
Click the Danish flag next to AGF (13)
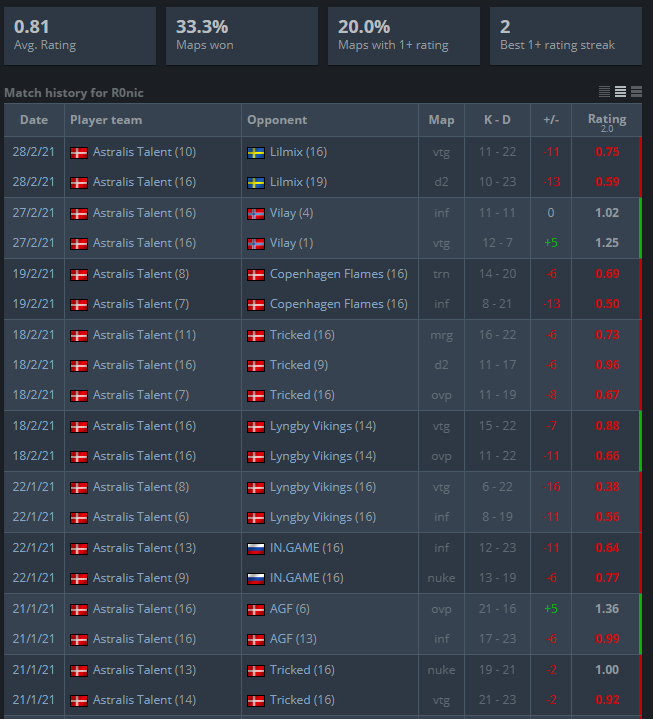(x=256, y=640)
